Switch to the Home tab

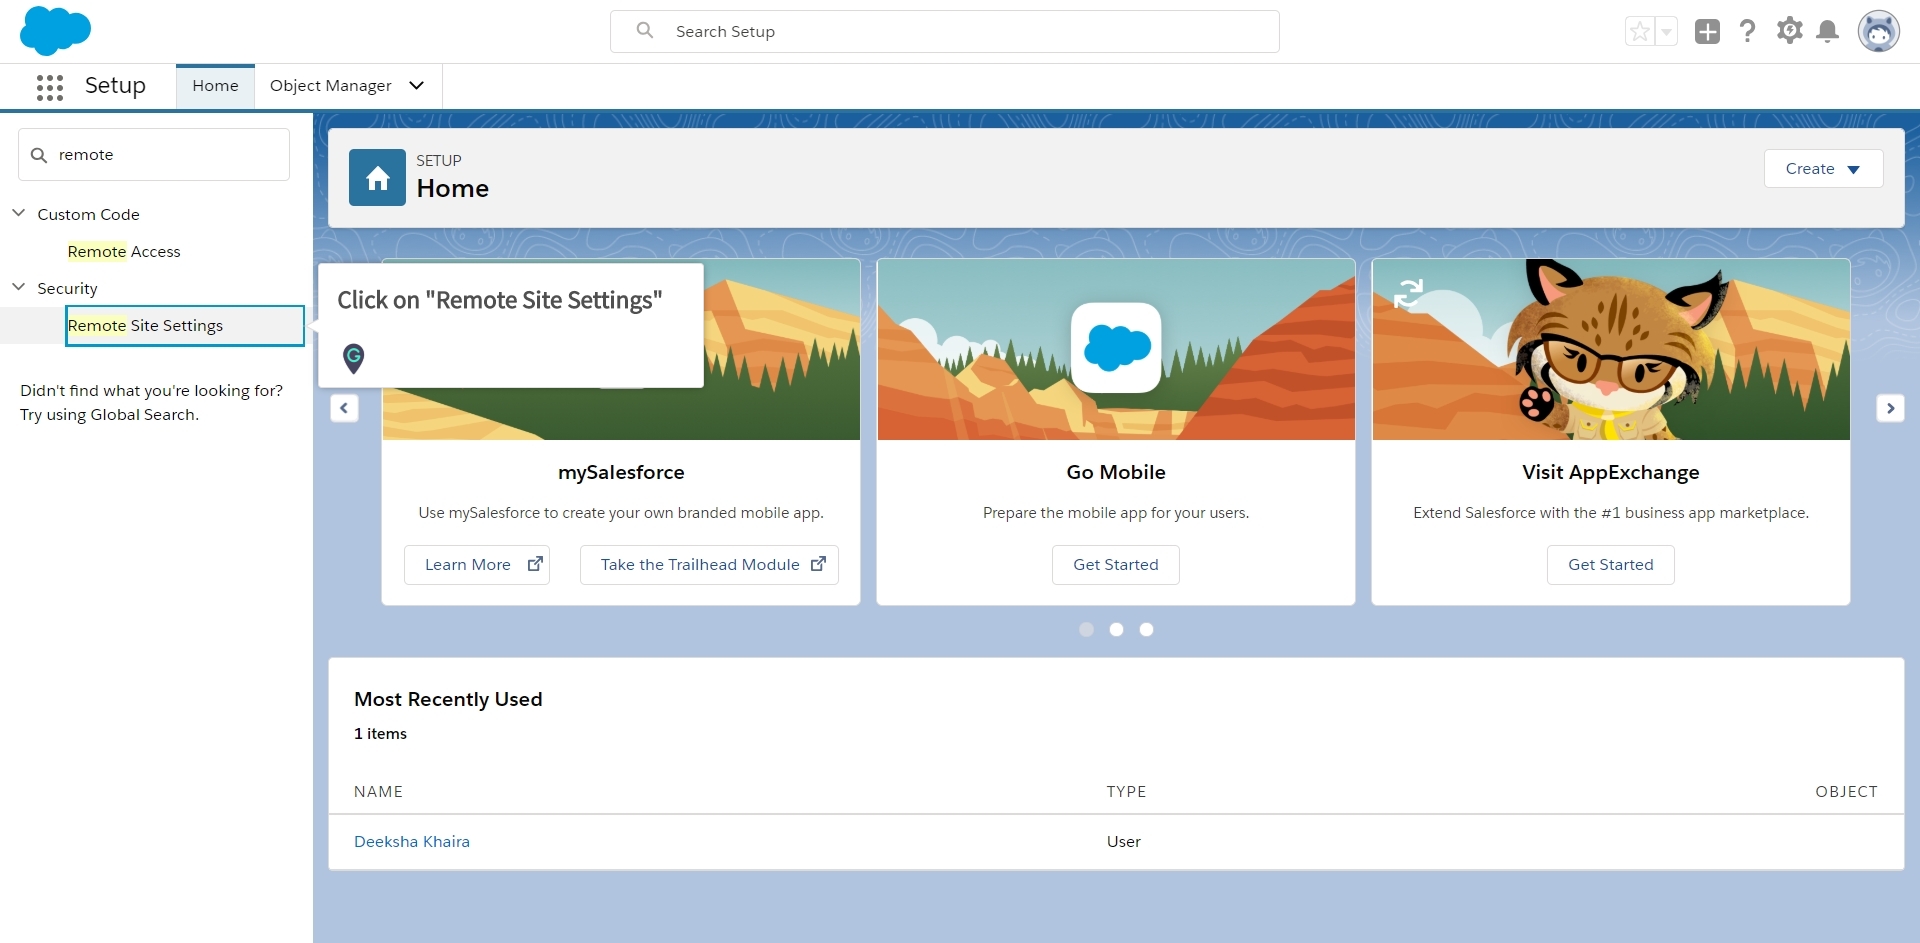pos(215,86)
